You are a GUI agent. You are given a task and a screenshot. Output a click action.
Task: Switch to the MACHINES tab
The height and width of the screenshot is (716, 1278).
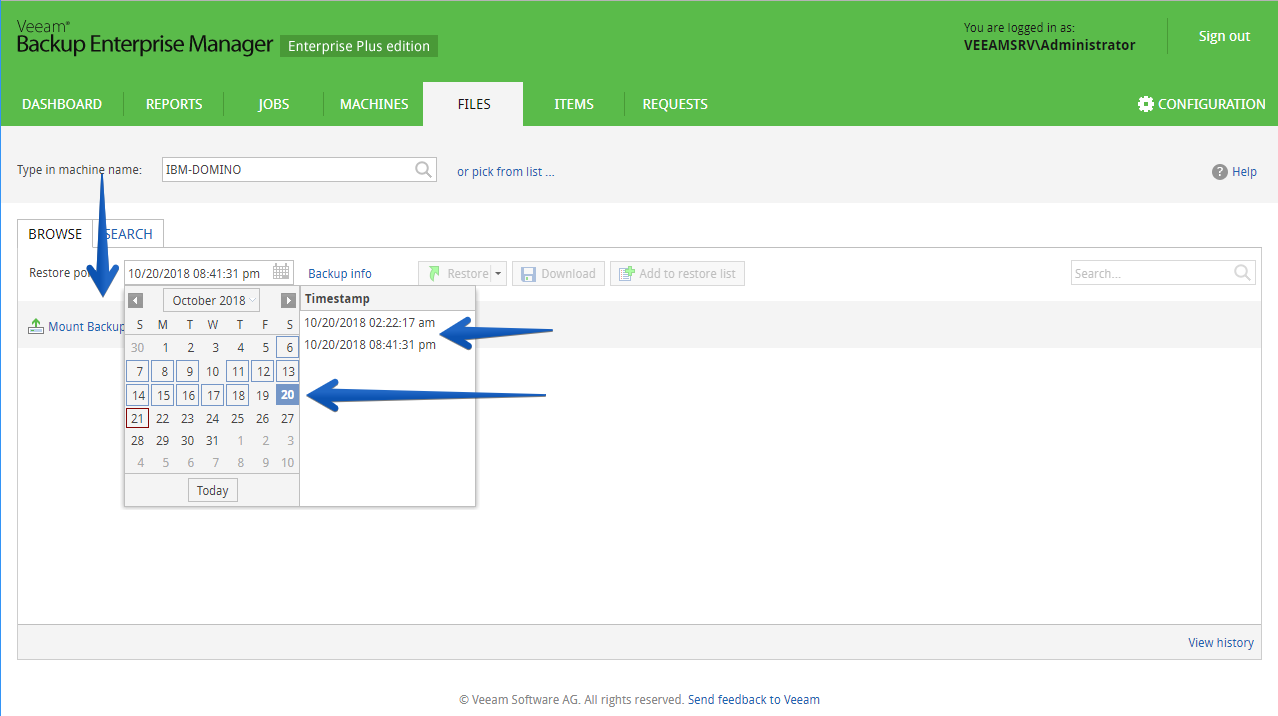(374, 104)
